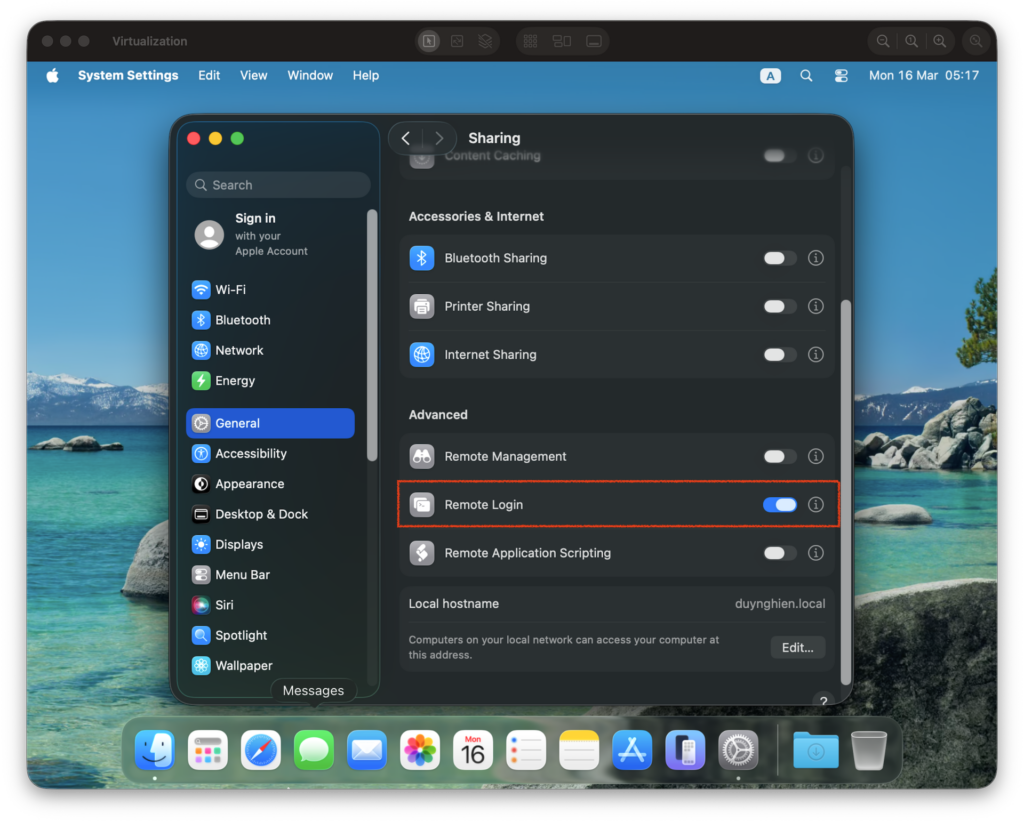The image size is (1024, 822).
Task: Open Wi-Fi settings in sidebar
Action: pyautogui.click(x=230, y=290)
